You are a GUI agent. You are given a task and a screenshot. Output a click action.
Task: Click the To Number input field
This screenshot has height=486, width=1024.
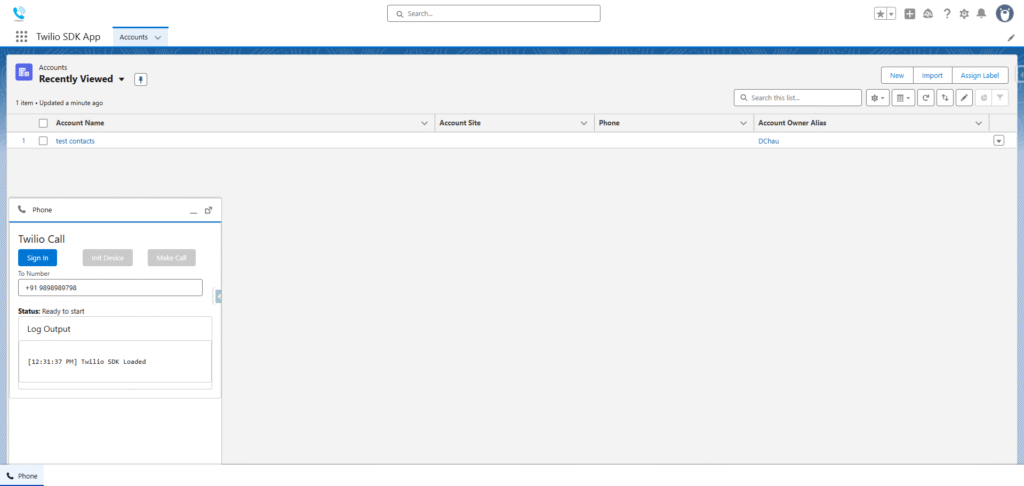coord(110,287)
